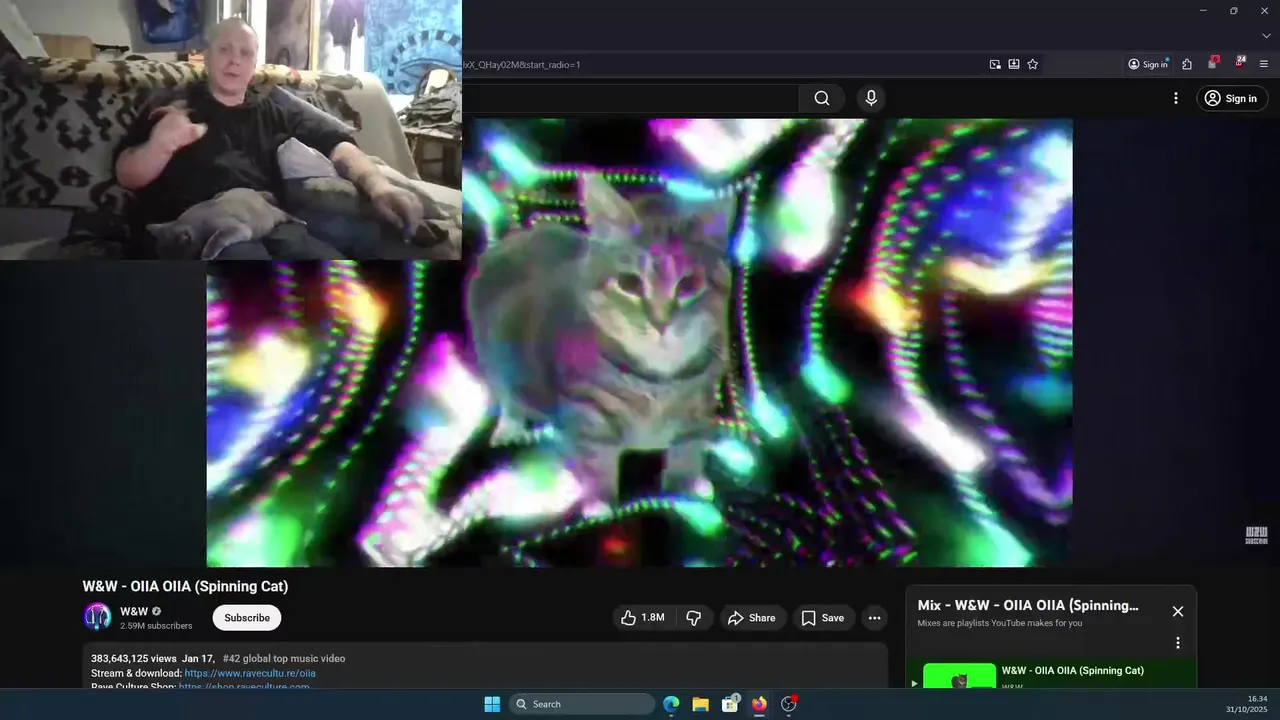Open YouTube settings three-dot menu beside Sign in
Image resolution: width=1280 pixels, height=720 pixels.
(1176, 98)
